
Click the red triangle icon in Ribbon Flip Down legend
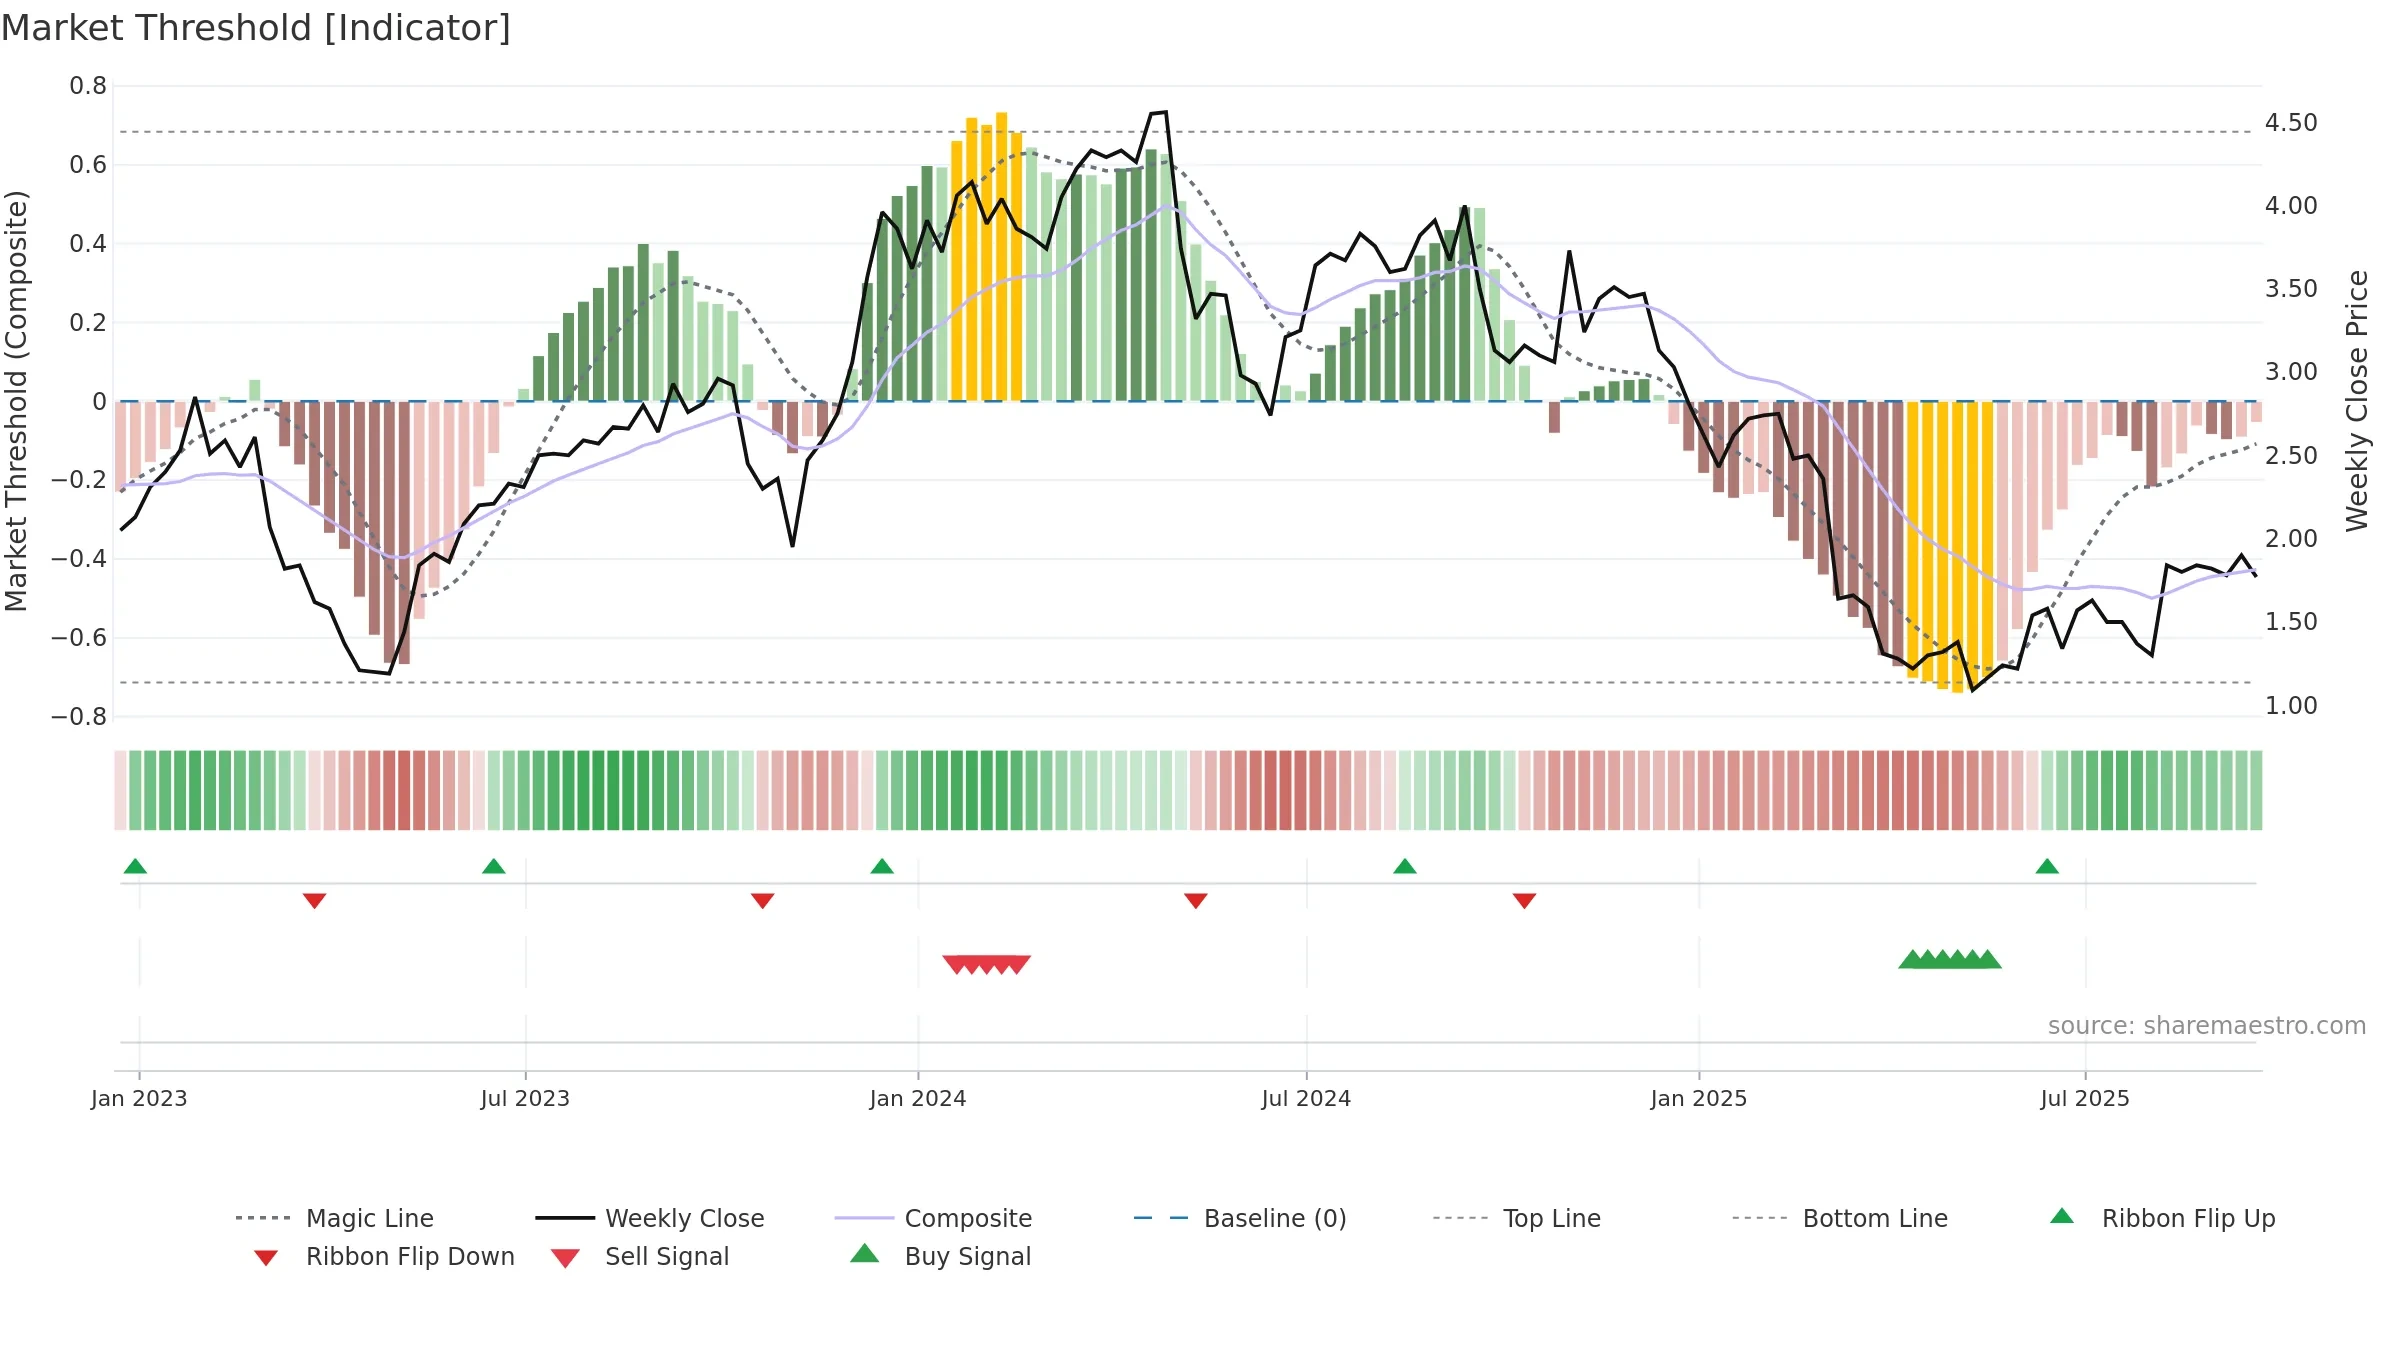click(x=266, y=1258)
